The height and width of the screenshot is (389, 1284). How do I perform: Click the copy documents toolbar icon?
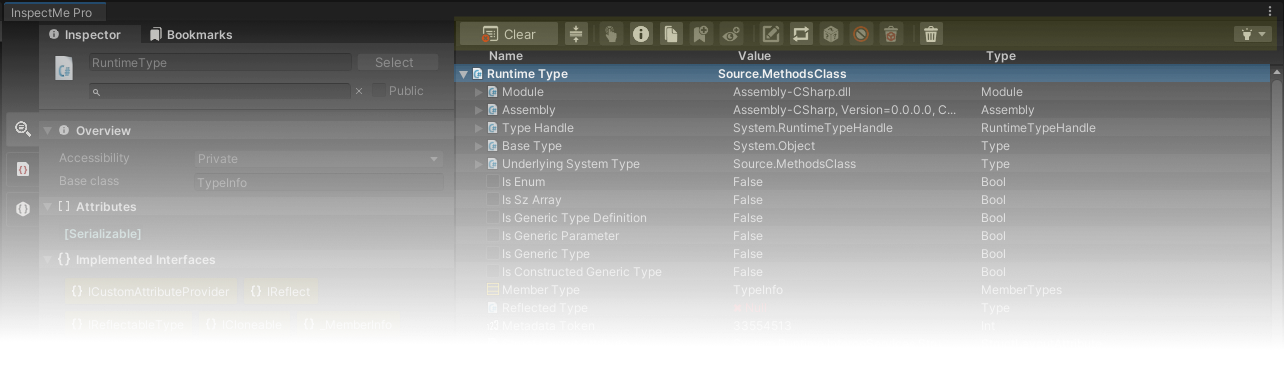pyautogui.click(x=671, y=34)
